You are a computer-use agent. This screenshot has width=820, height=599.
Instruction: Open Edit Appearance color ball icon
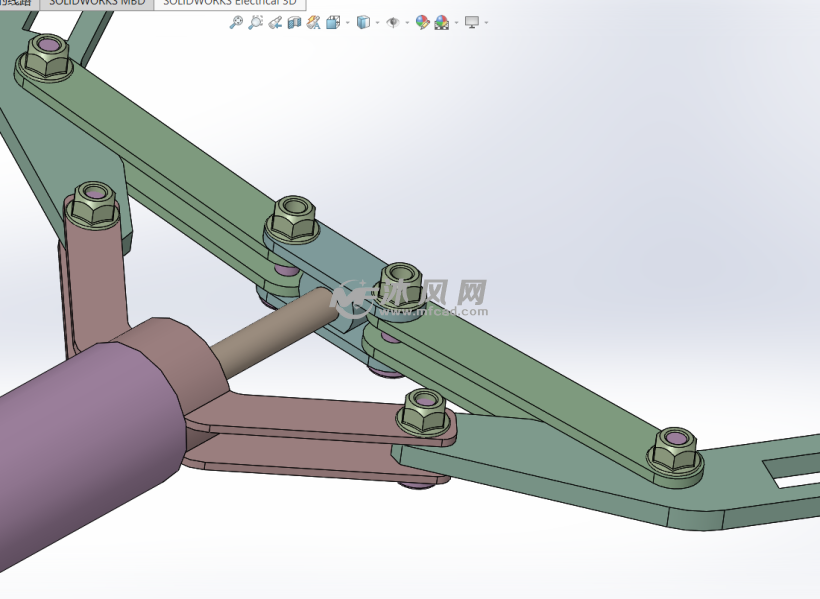pyautogui.click(x=422, y=22)
